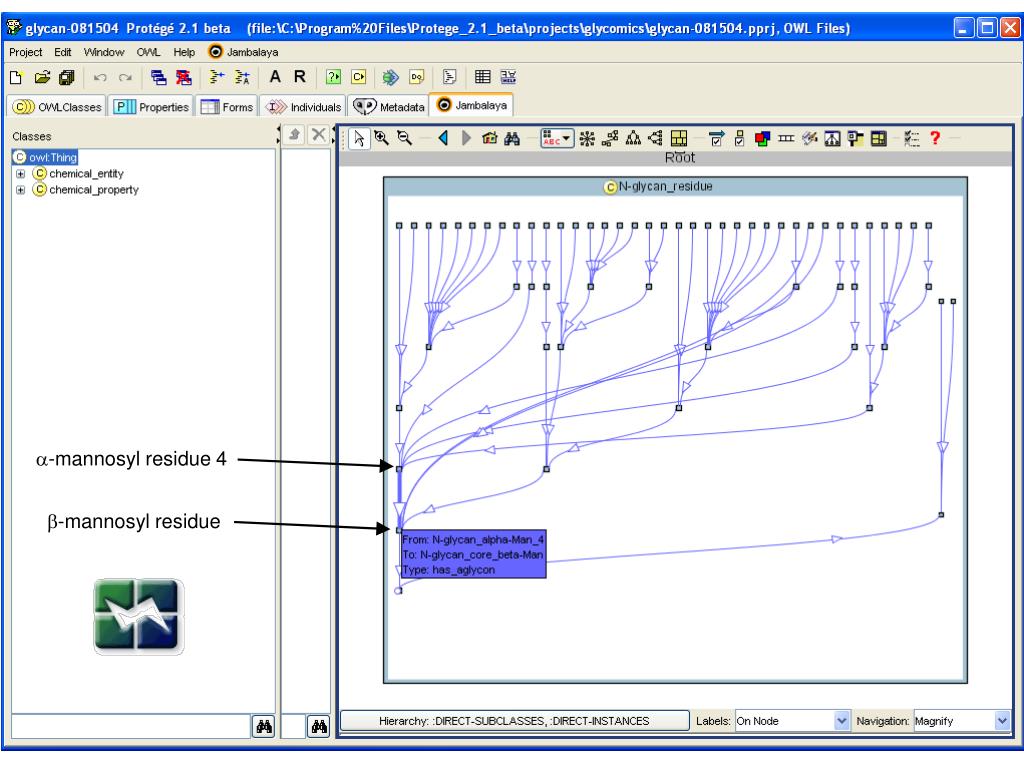Image resolution: width=1024 pixels, height=768 pixels.
Task: Open the OWL menu
Action: click(148, 52)
